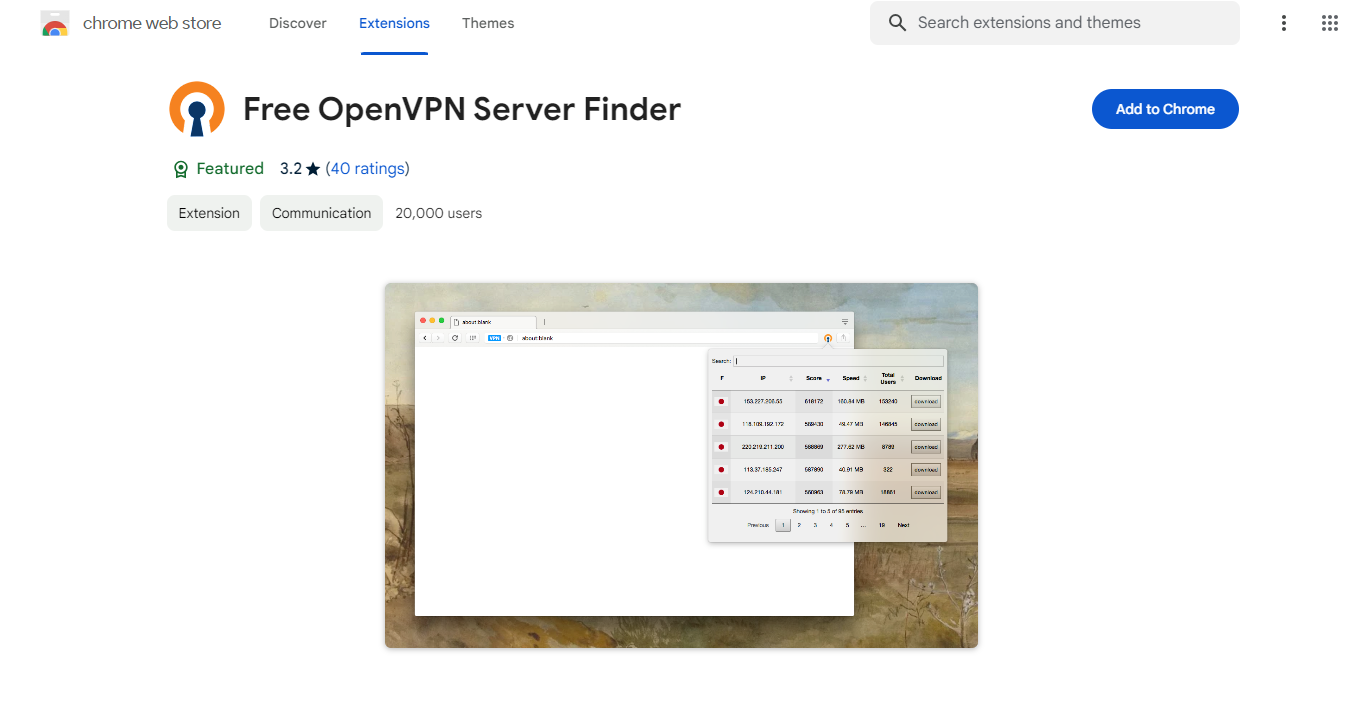Focus the Search extensions and themes field
1348x702 pixels.
[x=1055, y=23]
